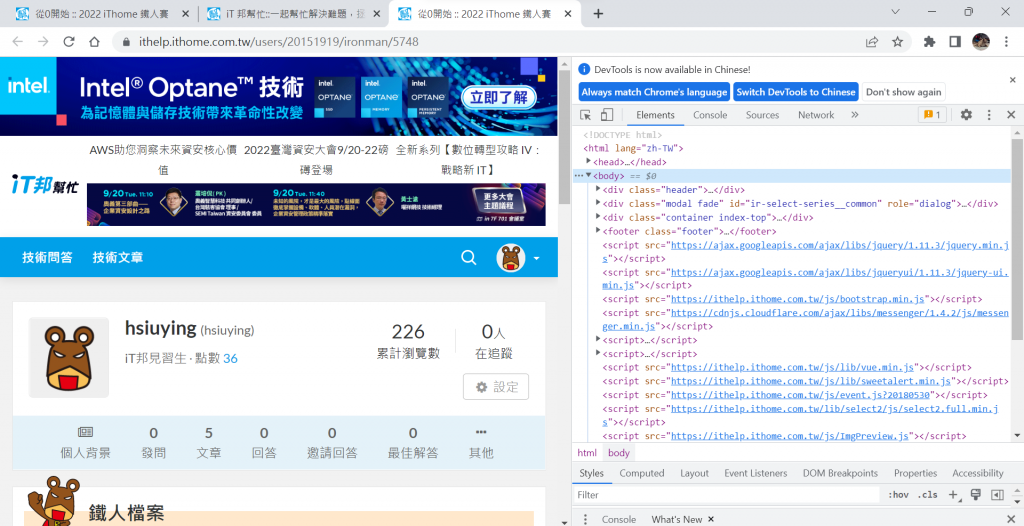Open the 設定 settings button on profile
1024x526 pixels.
point(496,387)
